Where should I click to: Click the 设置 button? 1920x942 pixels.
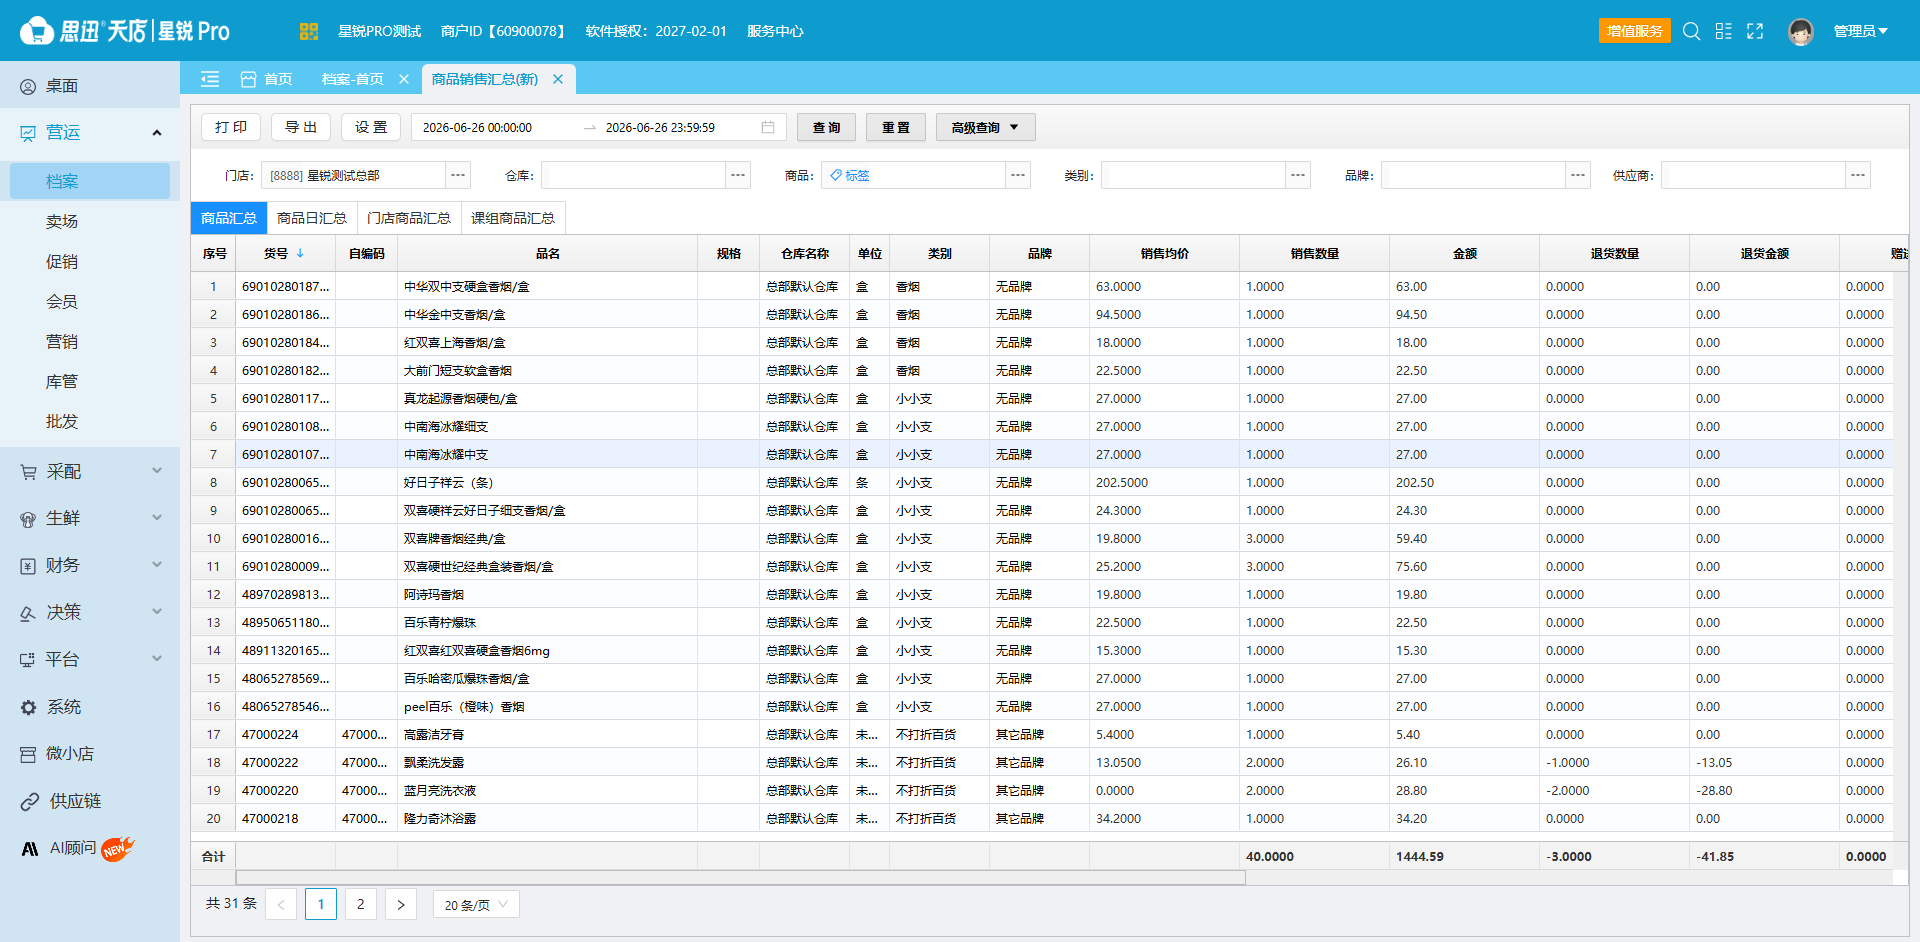[x=371, y=127]
